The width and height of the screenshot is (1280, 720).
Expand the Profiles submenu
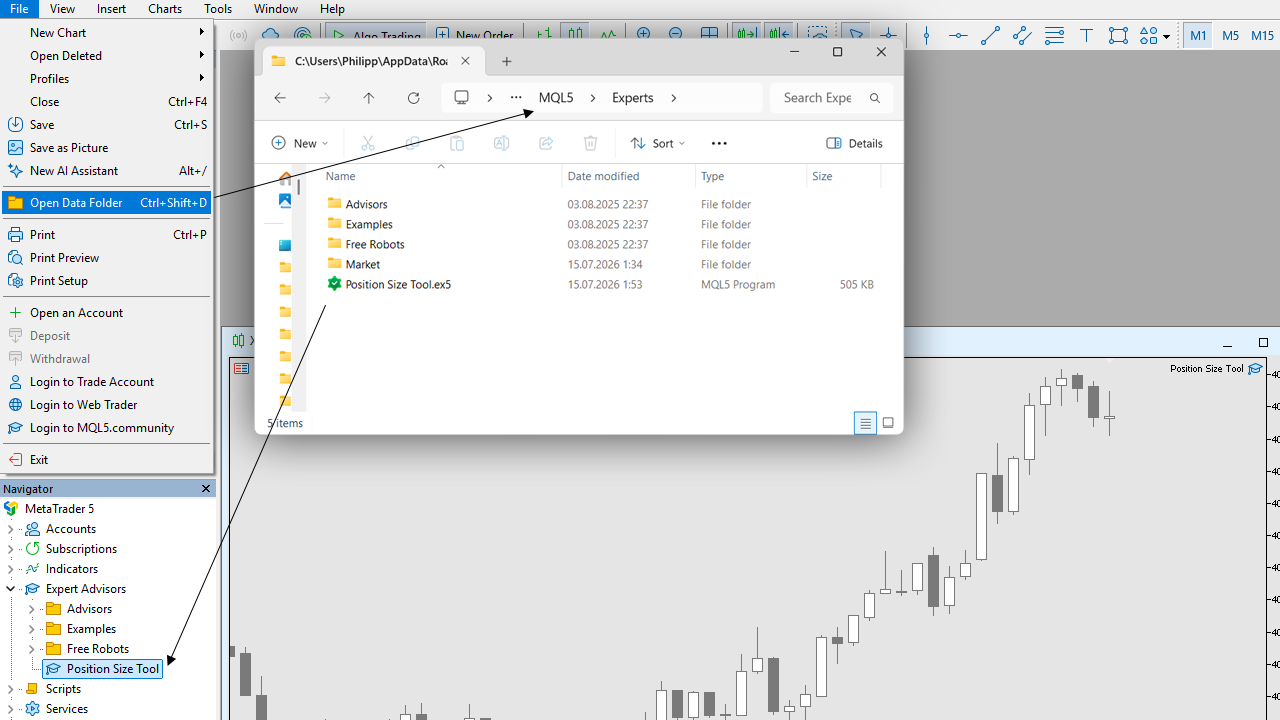pos(202,79)
